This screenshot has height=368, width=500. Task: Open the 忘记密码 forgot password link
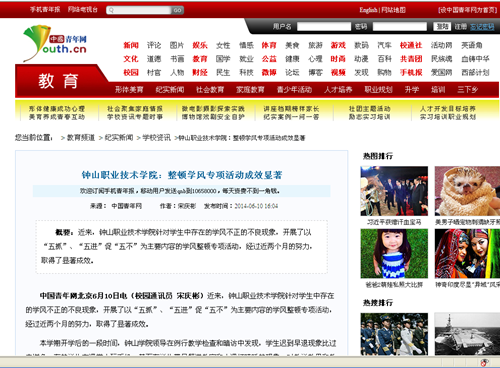(482, 27)
